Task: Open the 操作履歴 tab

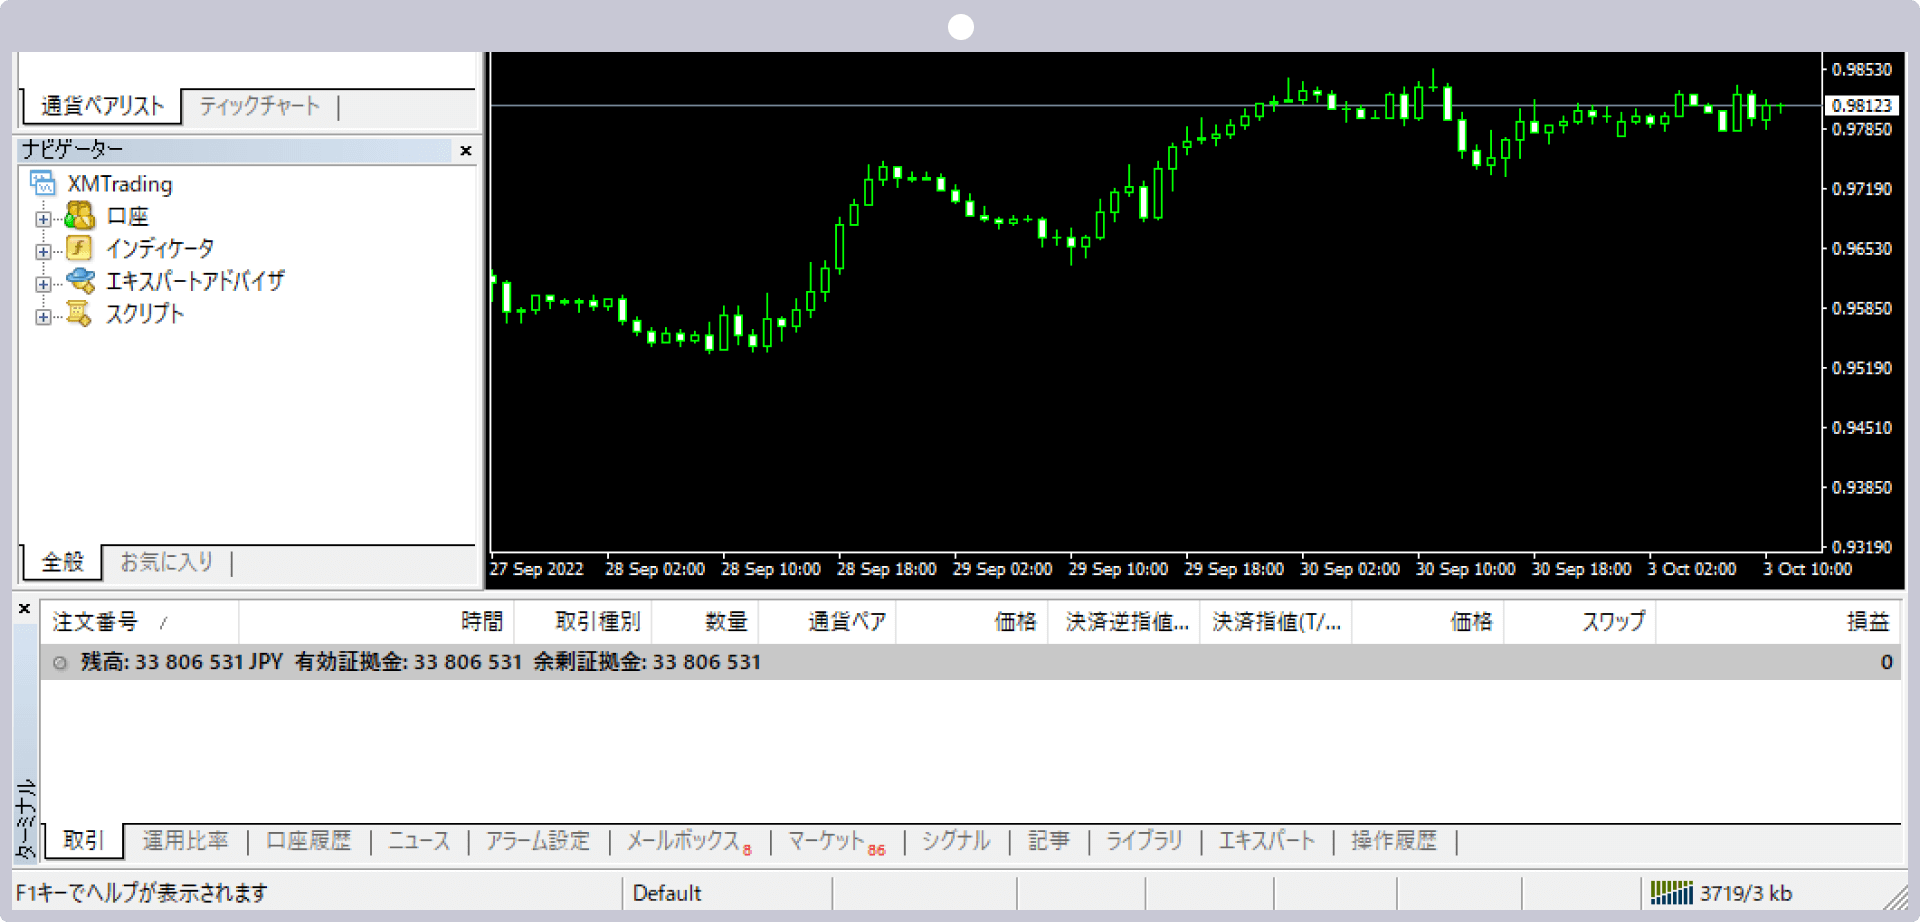Action: (1394, 841)
